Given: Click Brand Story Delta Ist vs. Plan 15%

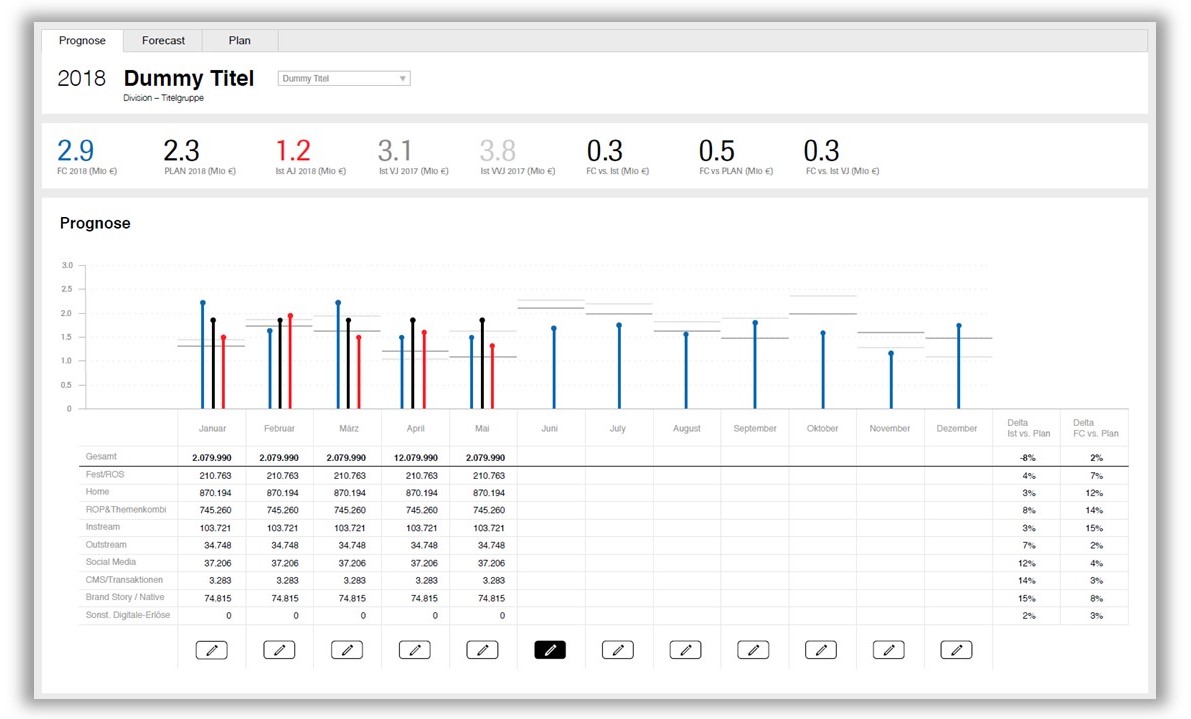Looking at the screenshot, I should 1026,598.
